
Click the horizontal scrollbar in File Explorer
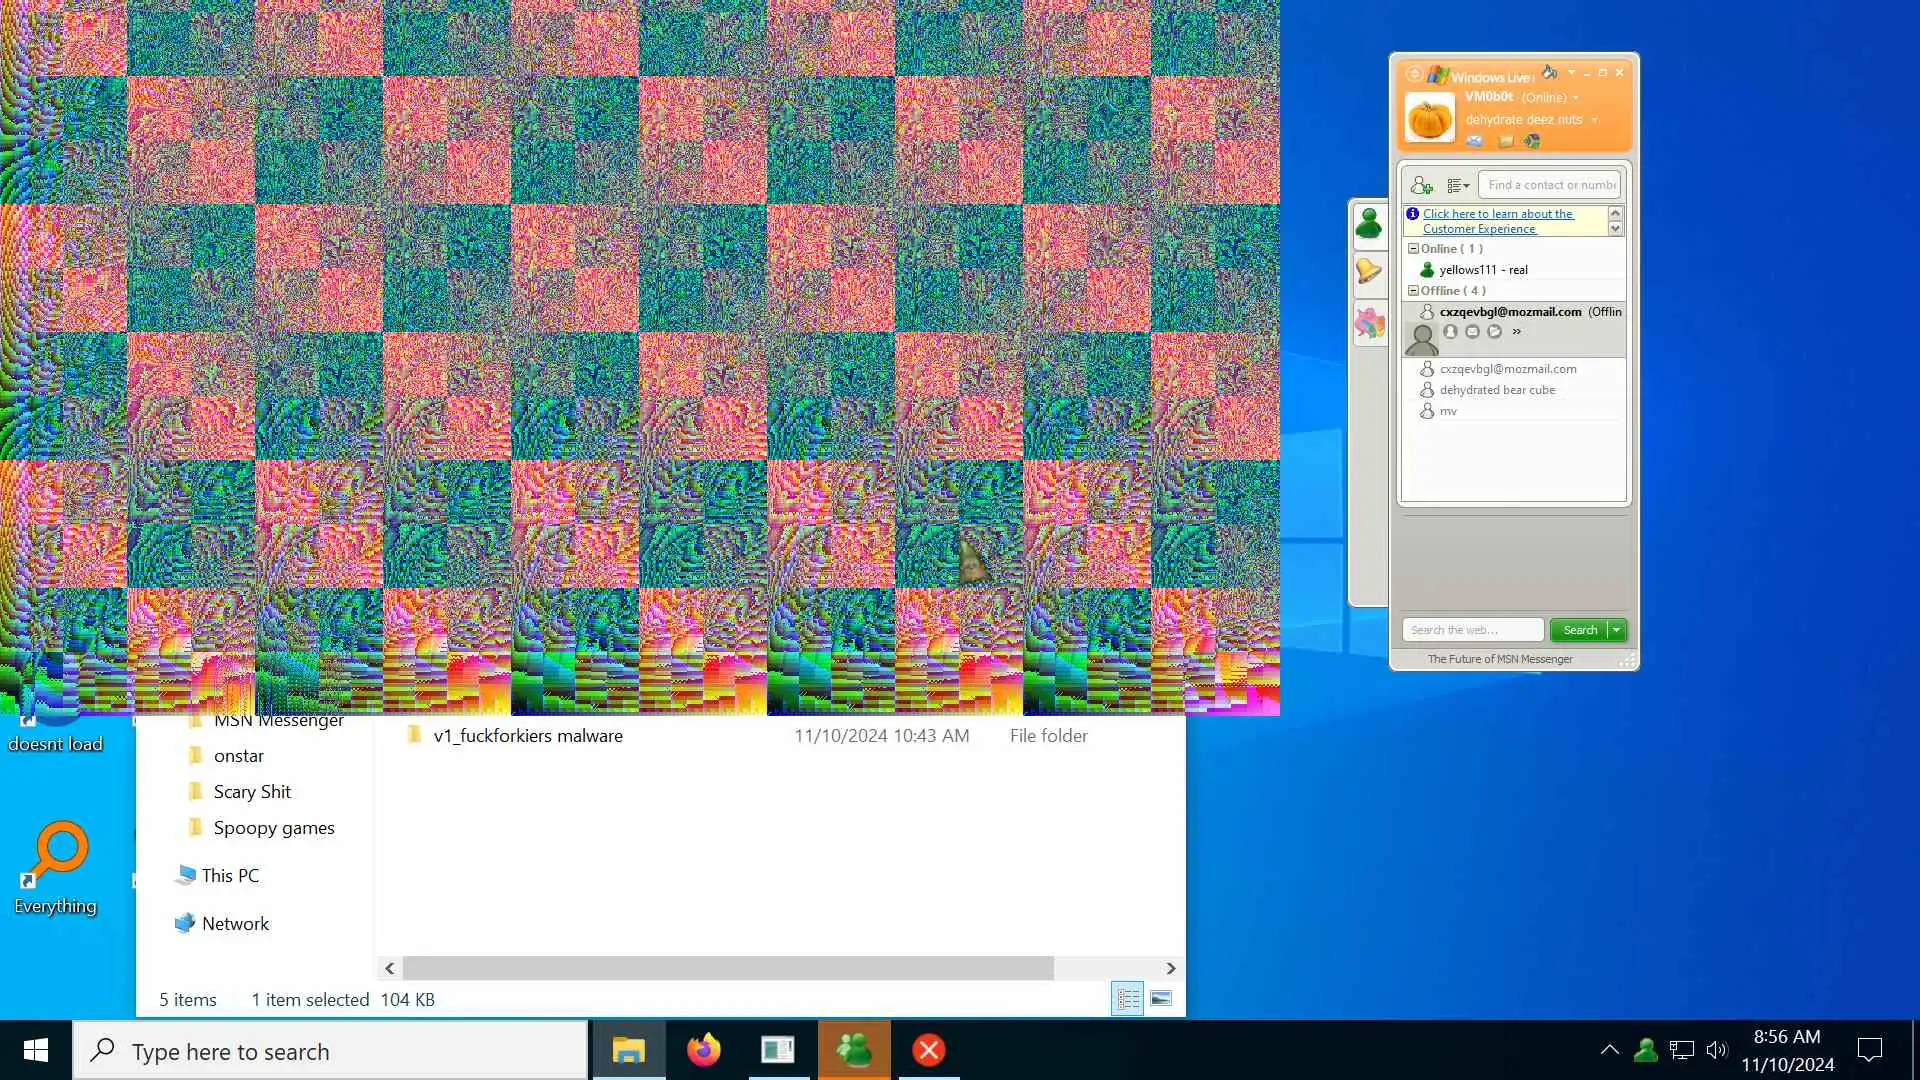[x=727, y=968]
